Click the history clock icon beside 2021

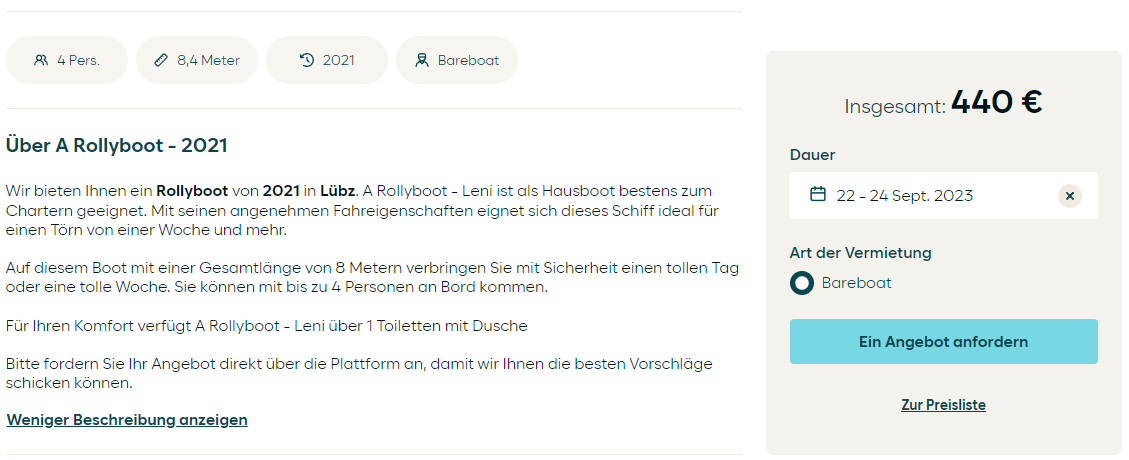pyautogui.click(x=307, y=60)
